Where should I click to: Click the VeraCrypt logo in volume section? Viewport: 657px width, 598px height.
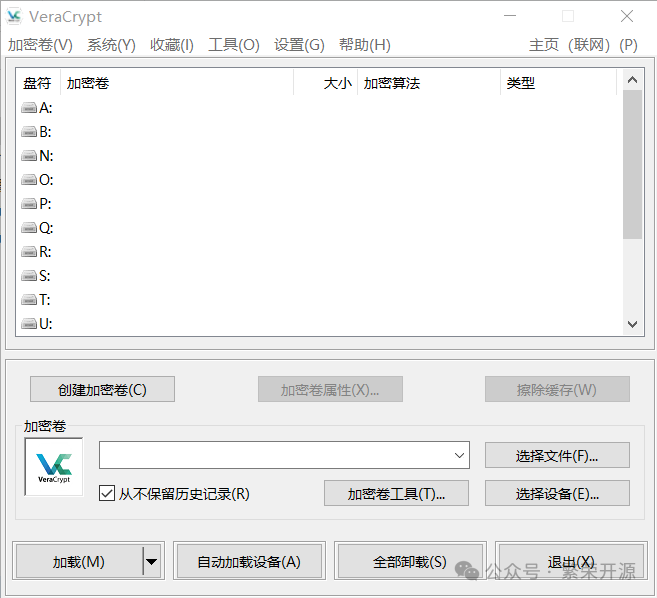click(x=54, y=467)
